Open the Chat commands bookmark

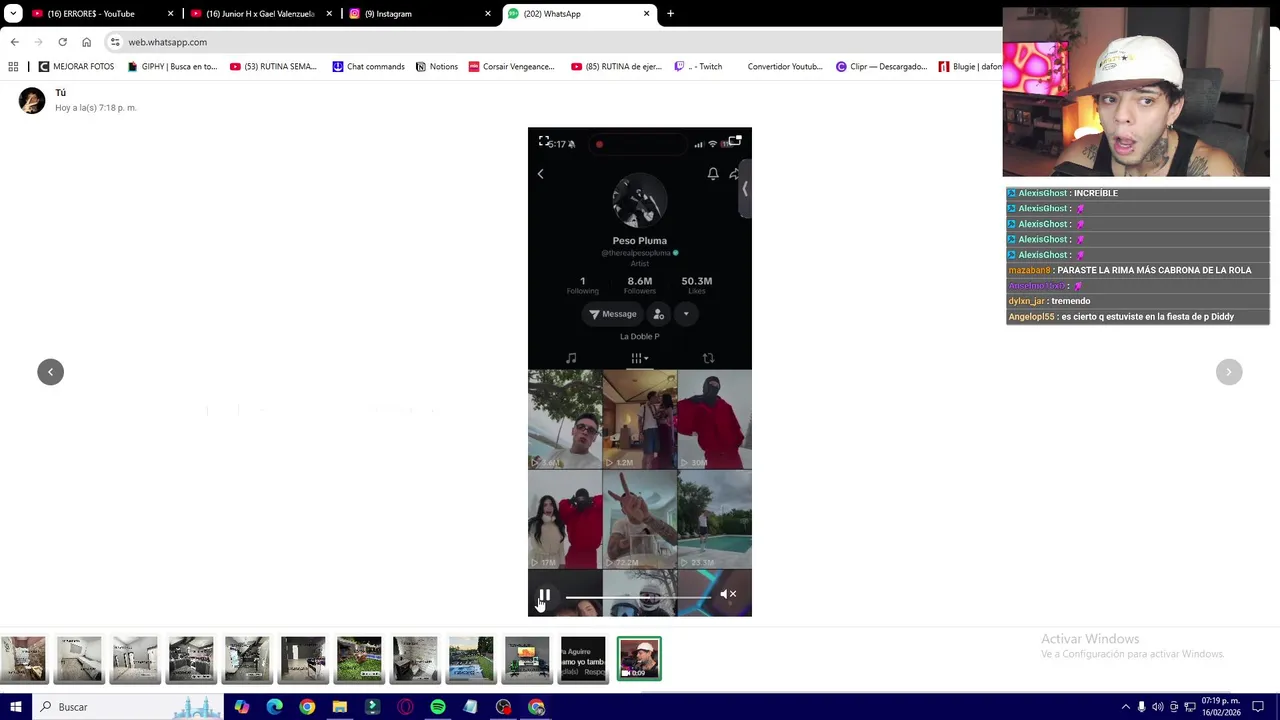tap(368, 67)
